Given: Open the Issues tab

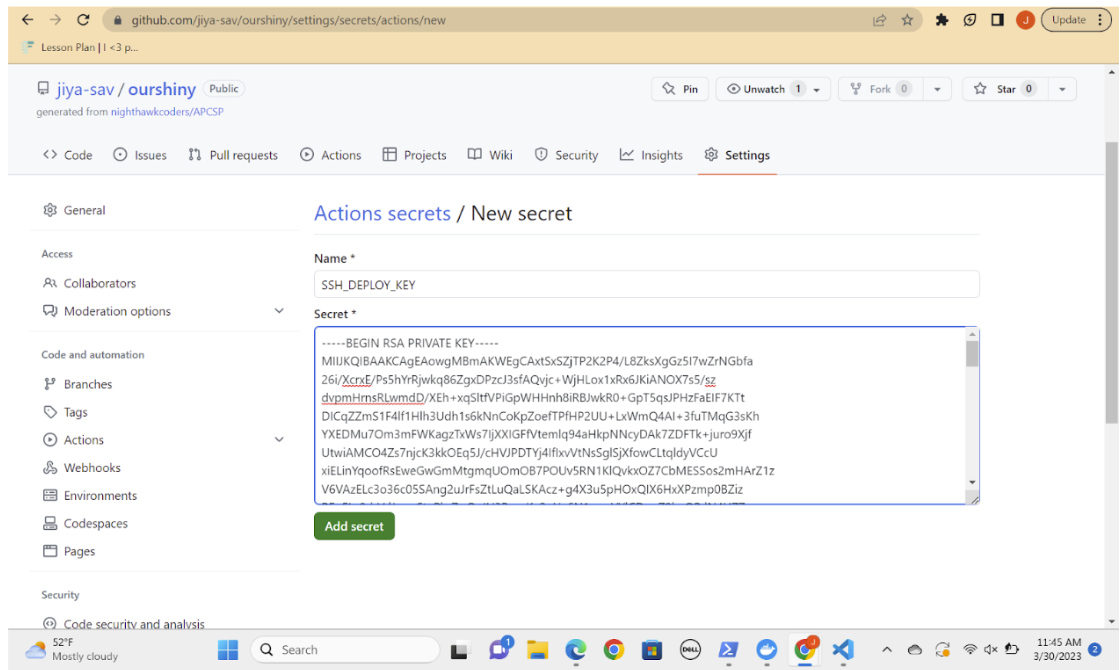Looking at the screenshot, I should tap(140, 155).
